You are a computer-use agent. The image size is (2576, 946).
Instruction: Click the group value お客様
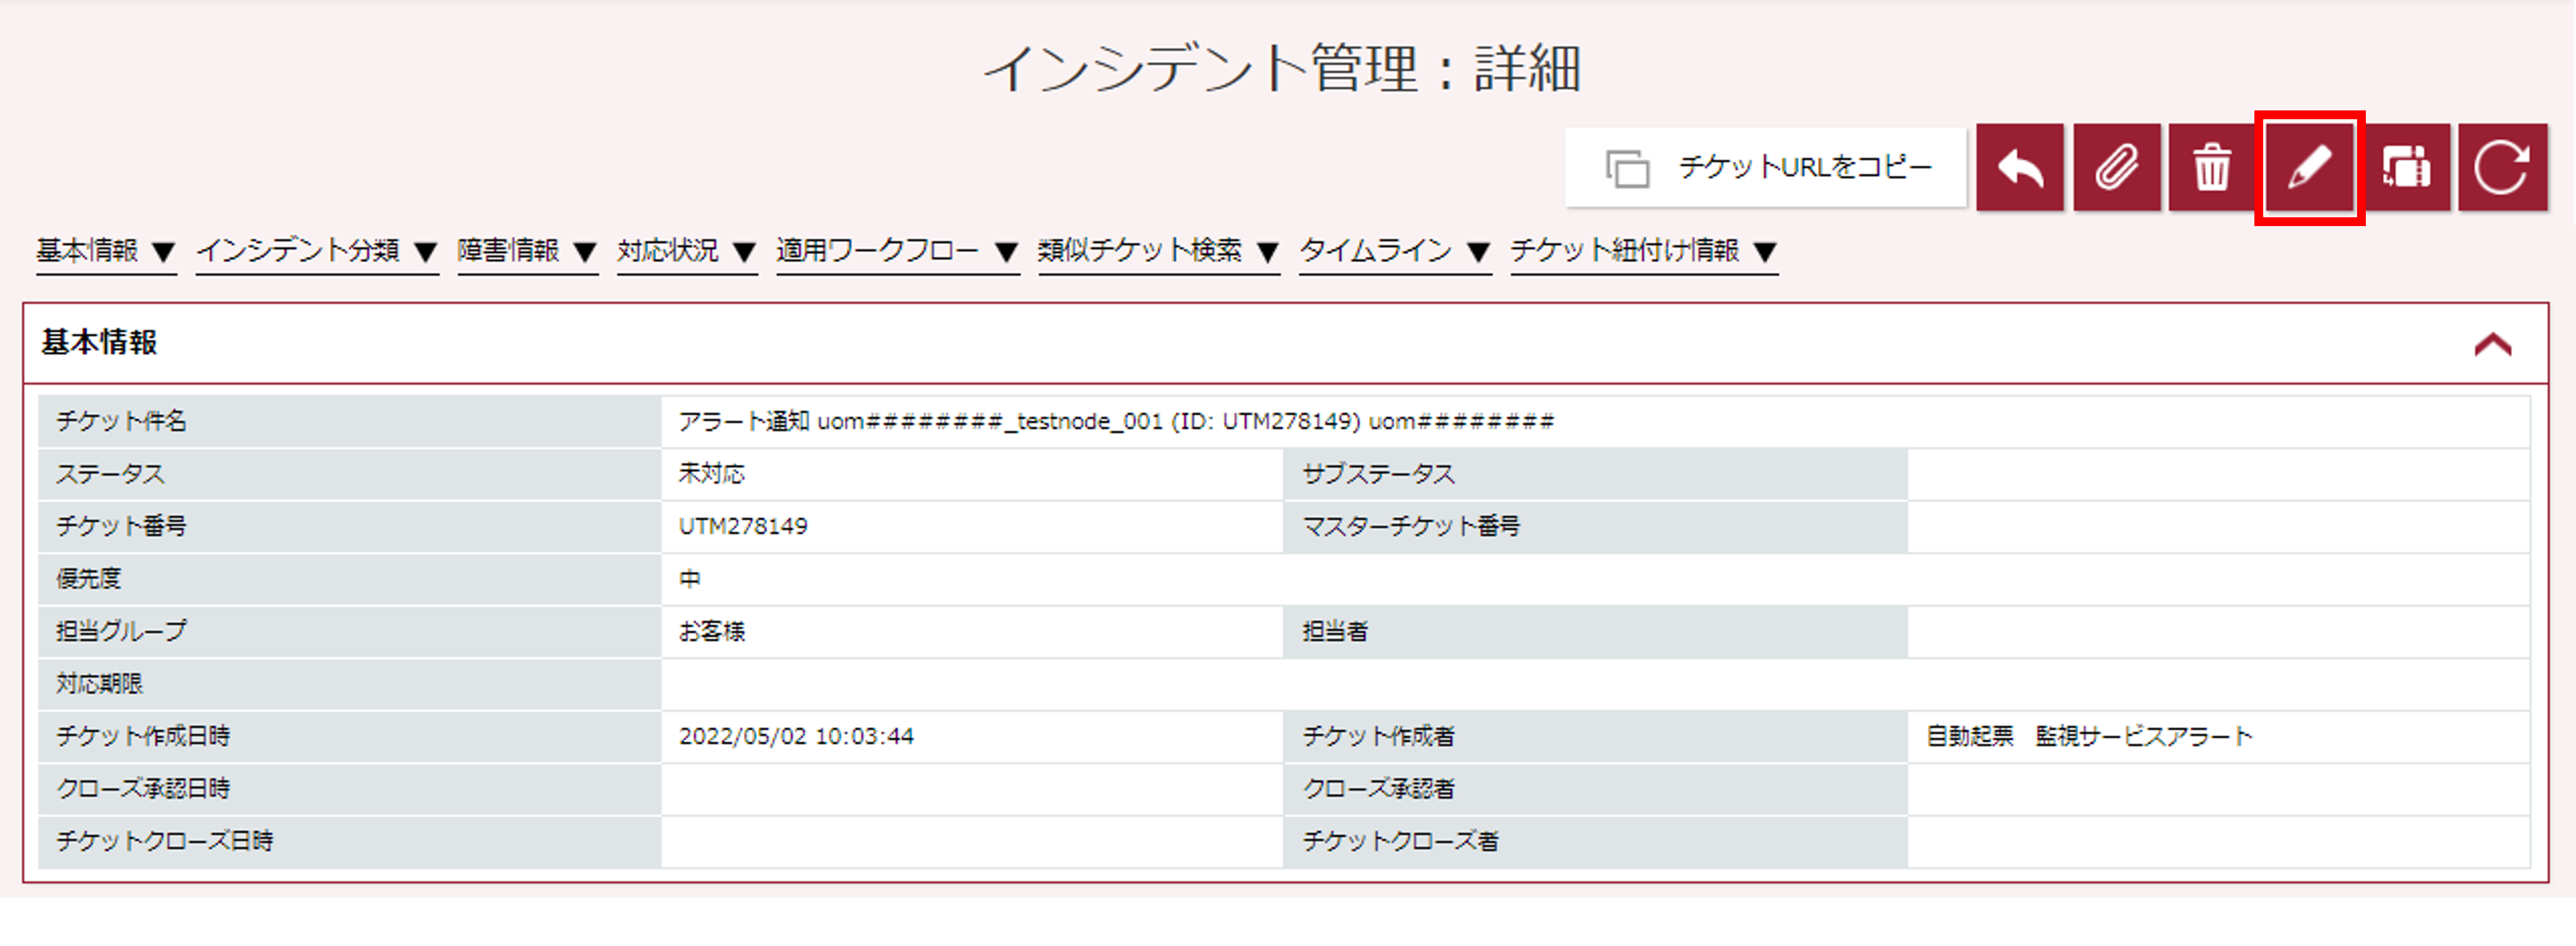coord(712,632)
